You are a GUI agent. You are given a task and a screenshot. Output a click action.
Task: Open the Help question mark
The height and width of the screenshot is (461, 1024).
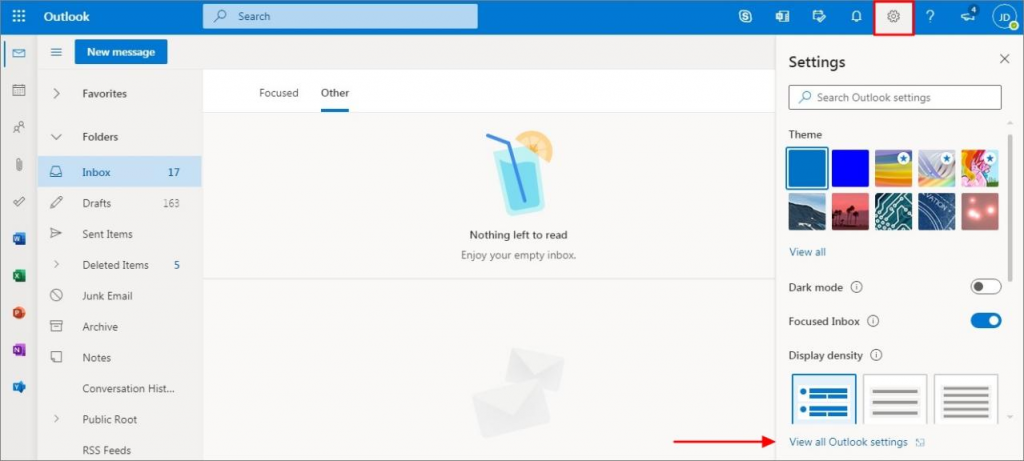[931, 16]
